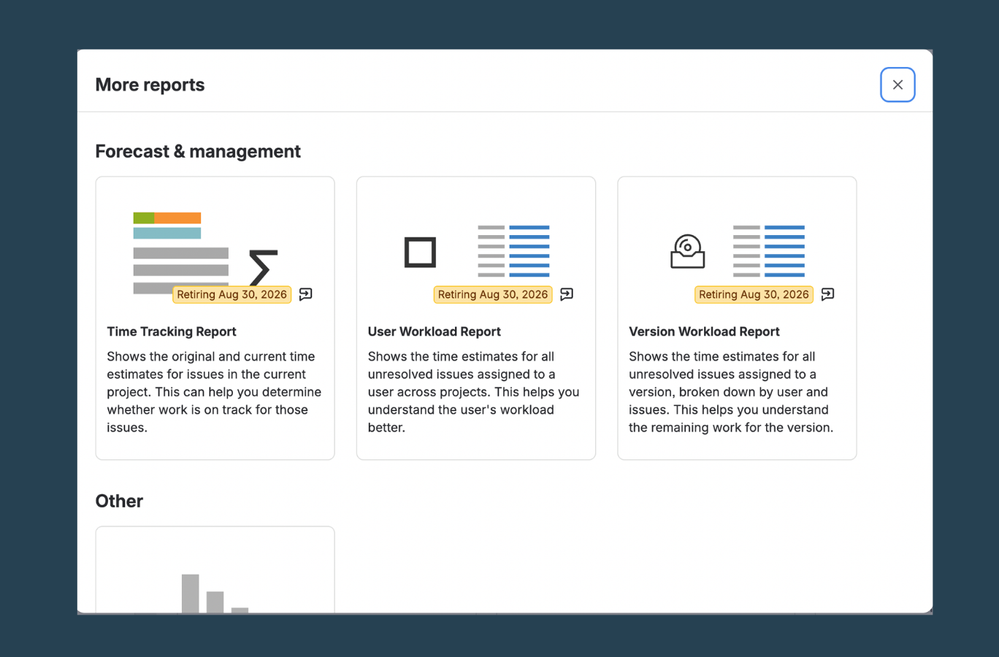Viewport: 999px width, 657px height.
Task: Click the Forecast & management heading
Action: (x=198, y=151)
